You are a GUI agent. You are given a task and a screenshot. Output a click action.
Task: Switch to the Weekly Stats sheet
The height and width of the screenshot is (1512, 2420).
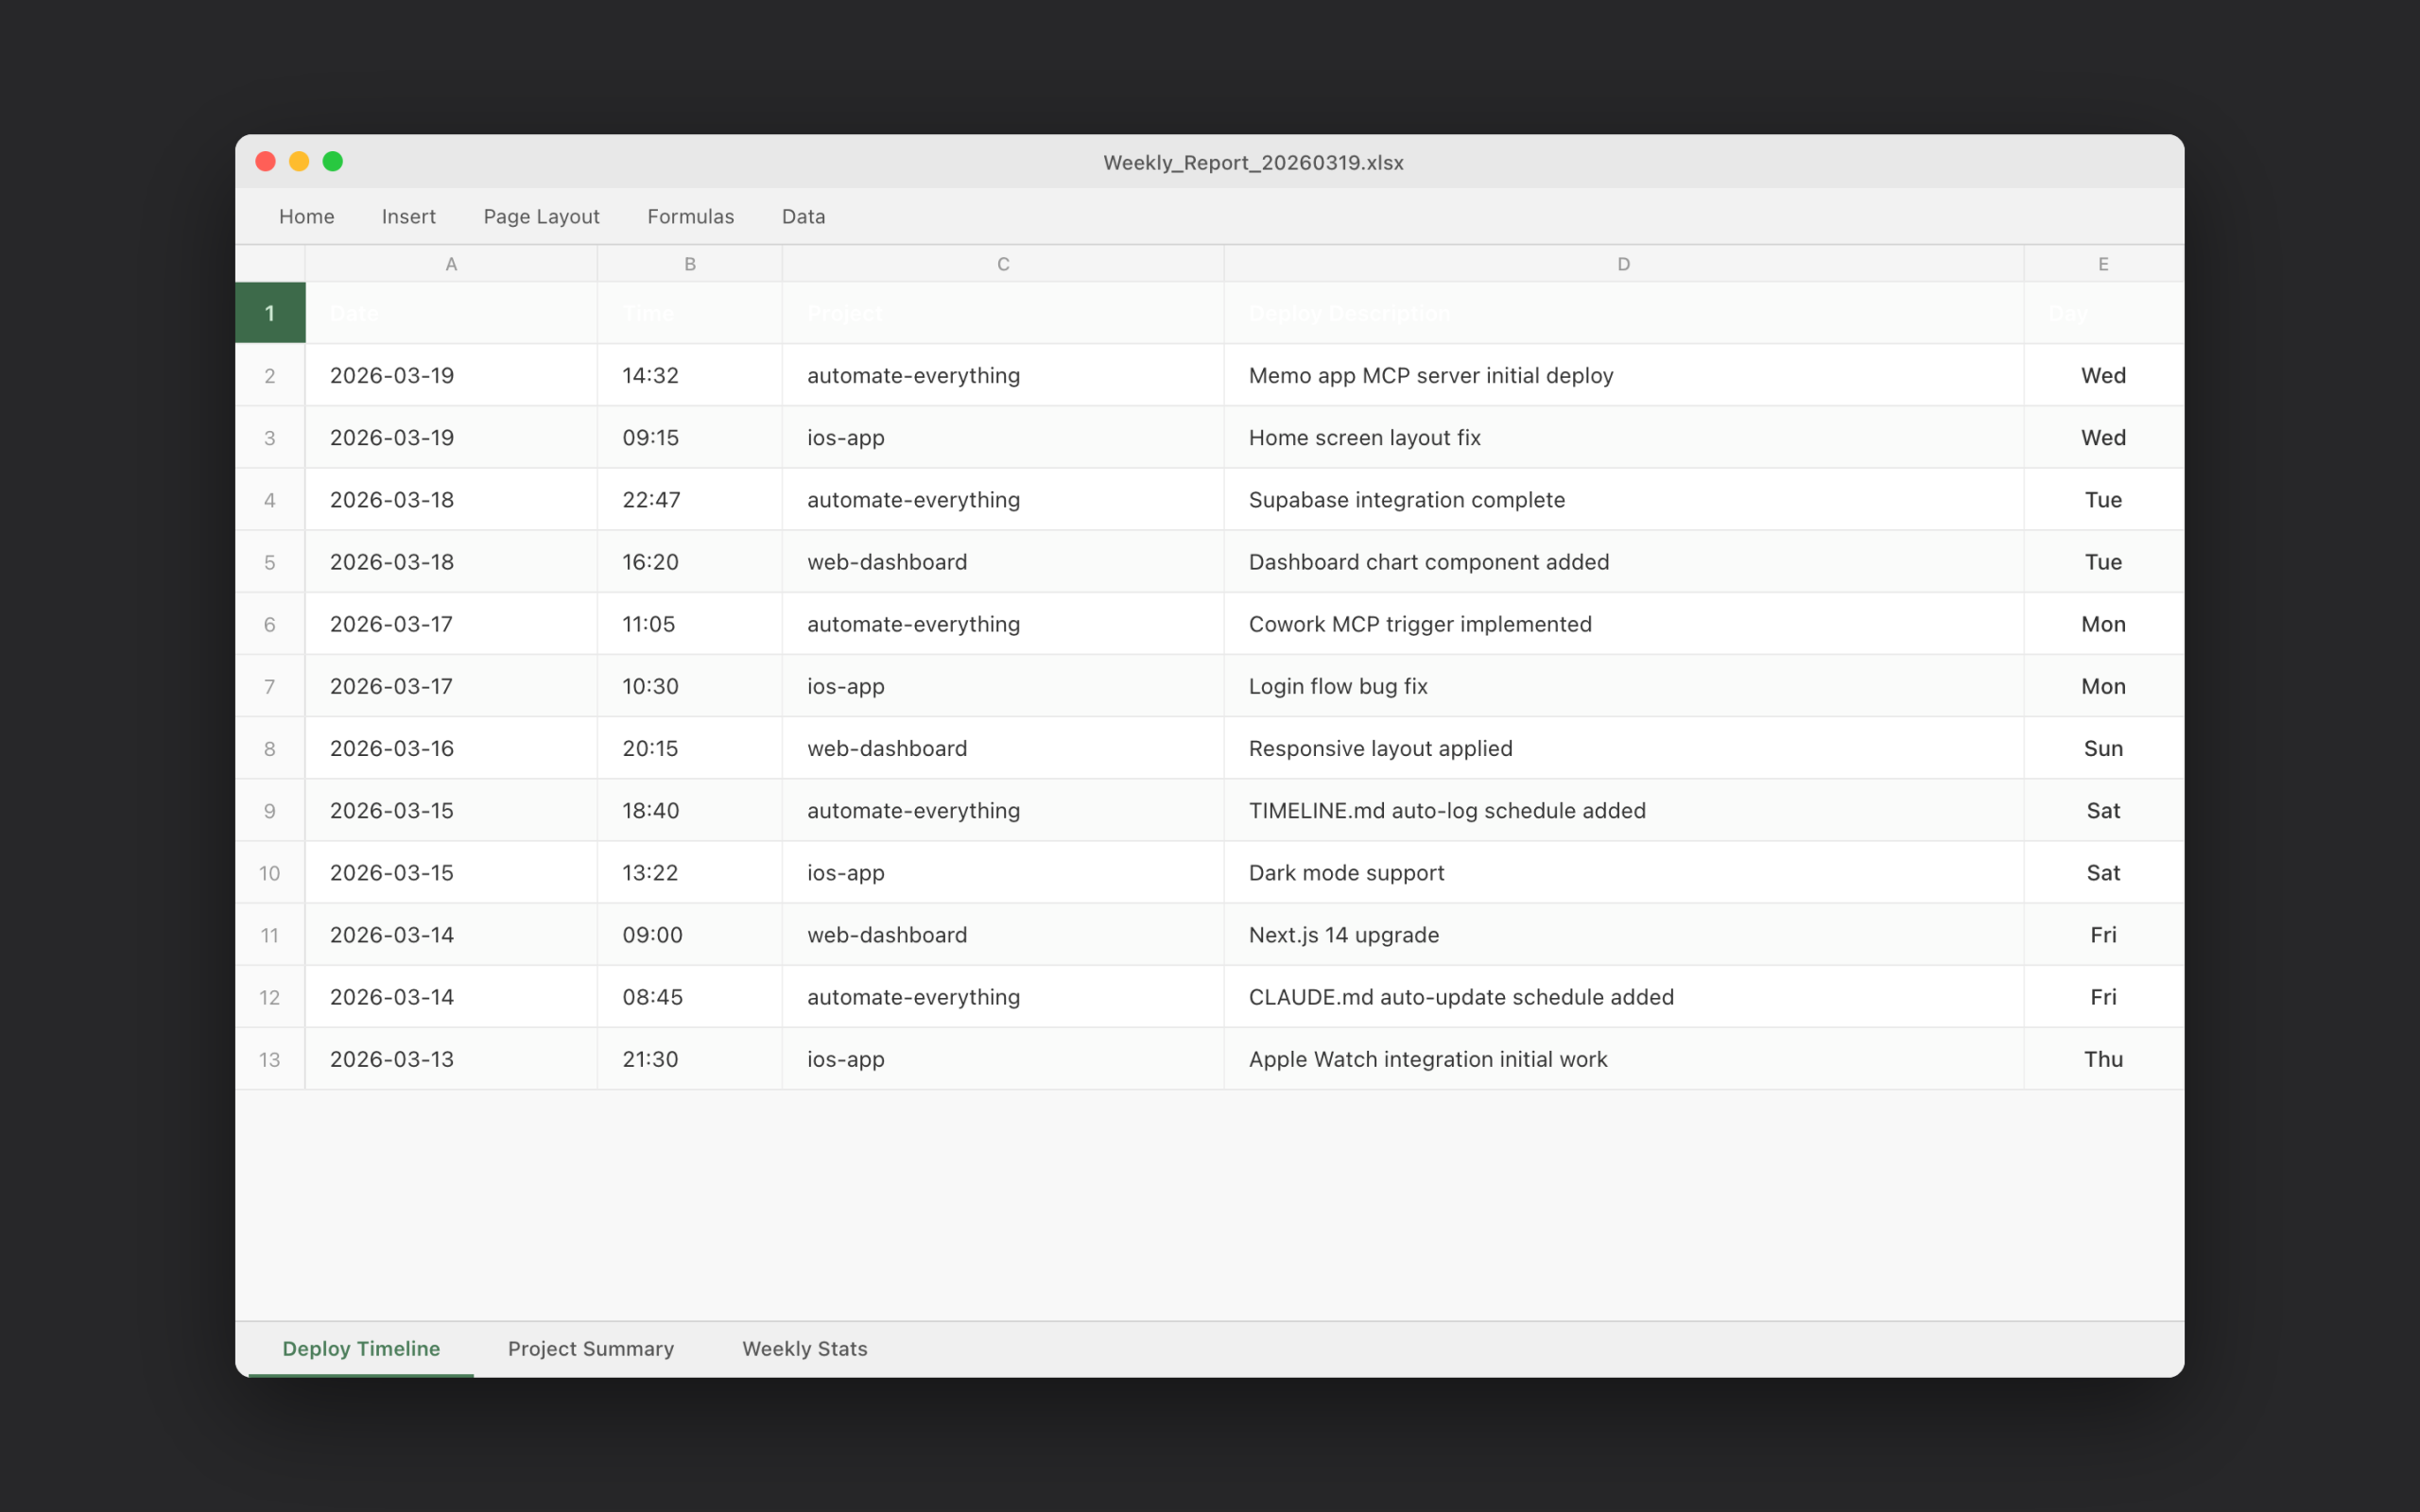coord(804,1348)
